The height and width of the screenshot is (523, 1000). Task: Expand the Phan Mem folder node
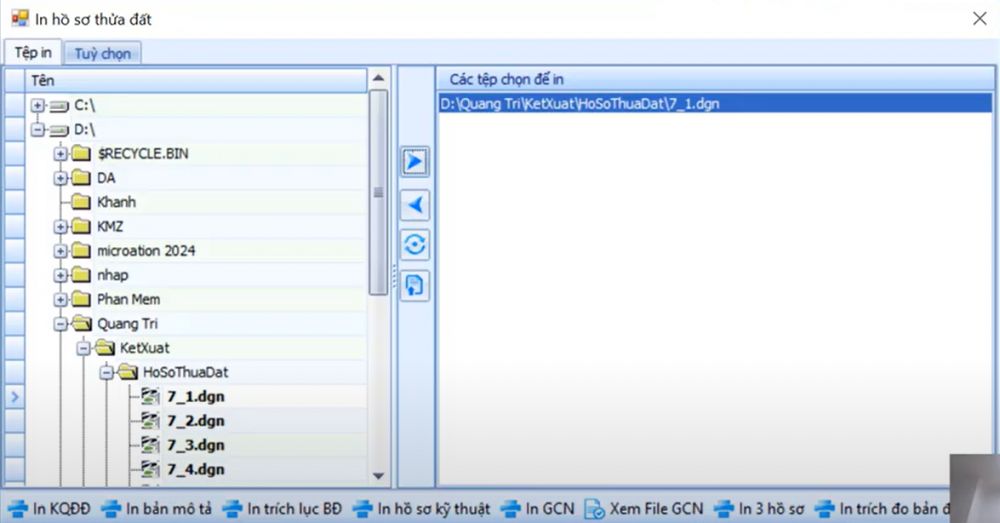62,299
